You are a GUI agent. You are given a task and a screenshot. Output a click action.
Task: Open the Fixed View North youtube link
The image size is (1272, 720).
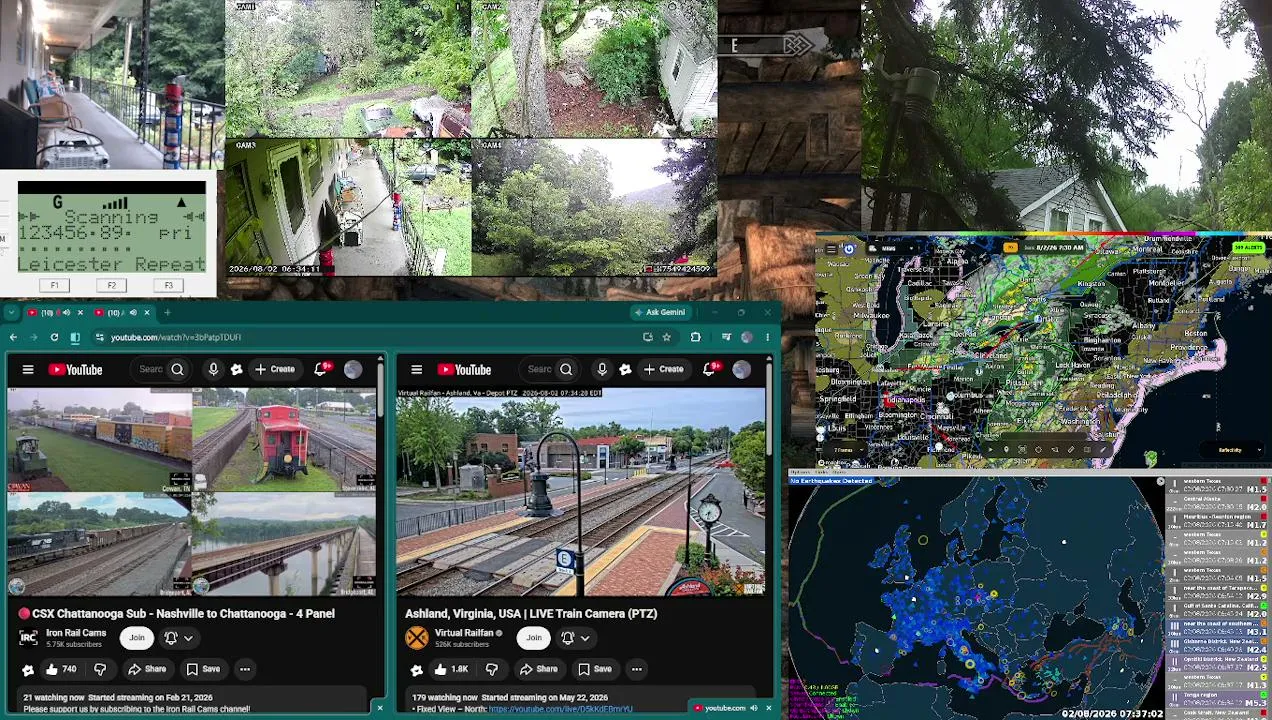[560, 709]
